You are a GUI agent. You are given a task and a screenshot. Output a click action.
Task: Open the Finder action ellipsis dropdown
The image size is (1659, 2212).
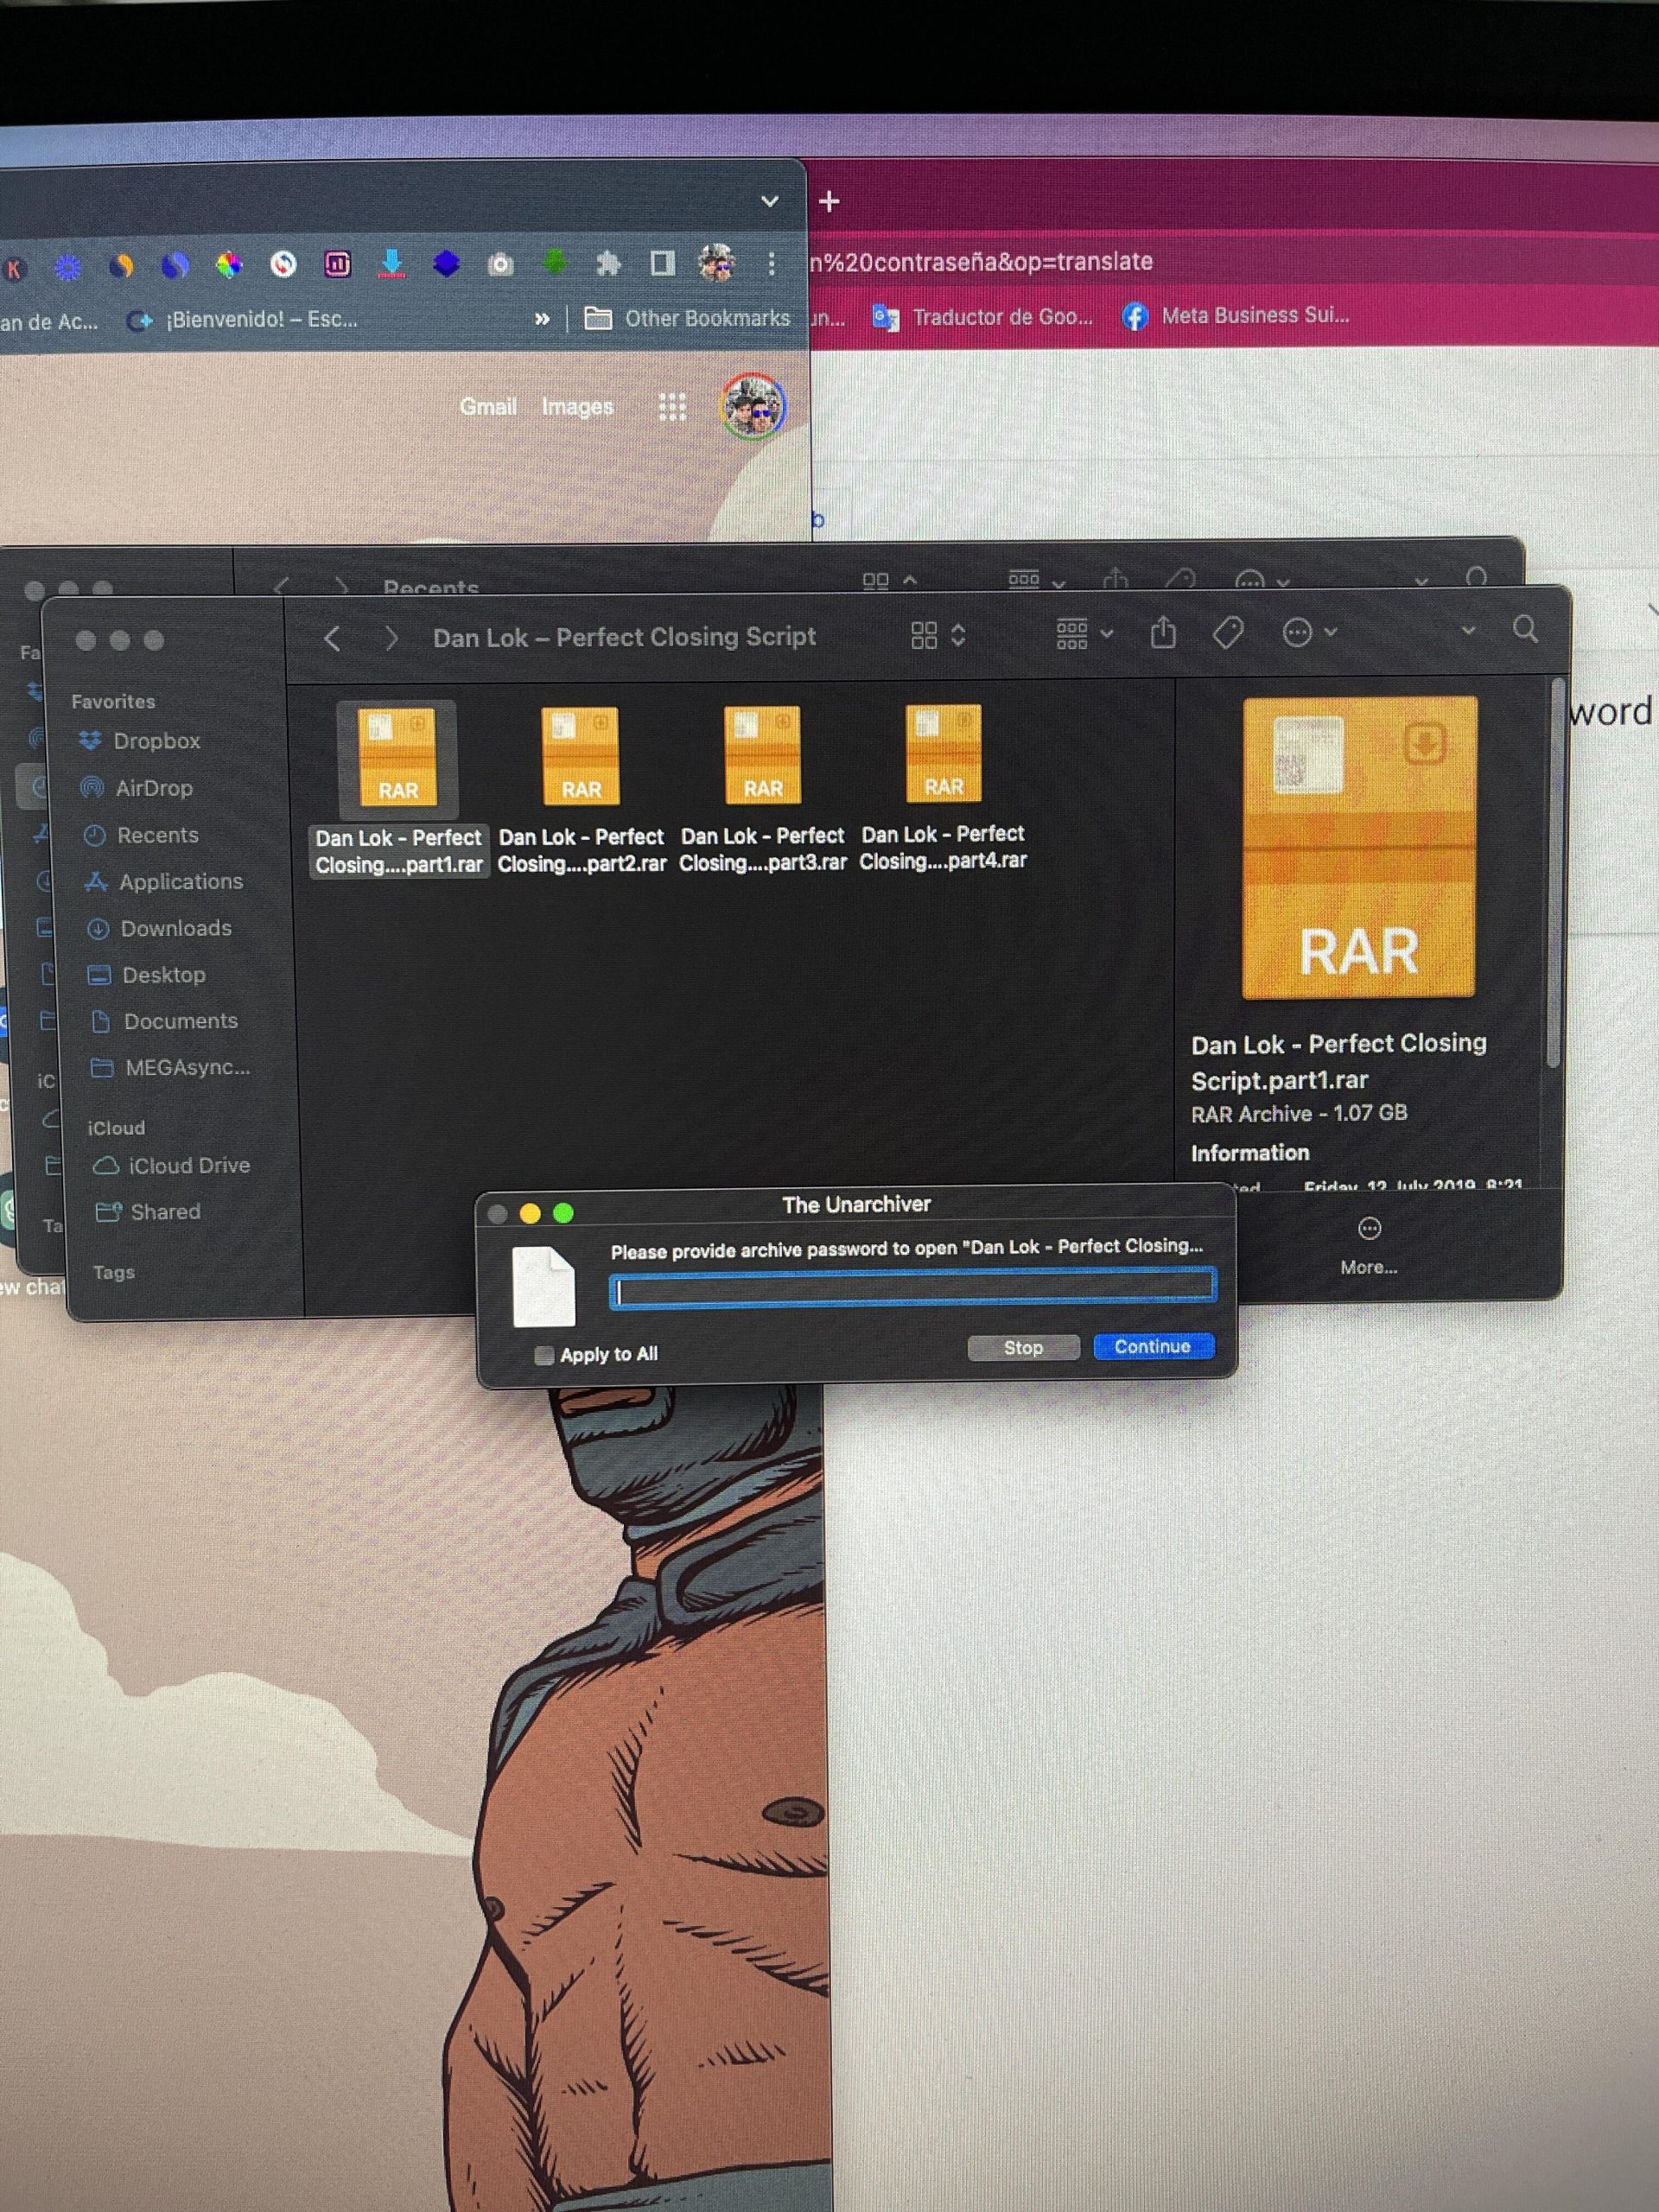point(1308,632)
